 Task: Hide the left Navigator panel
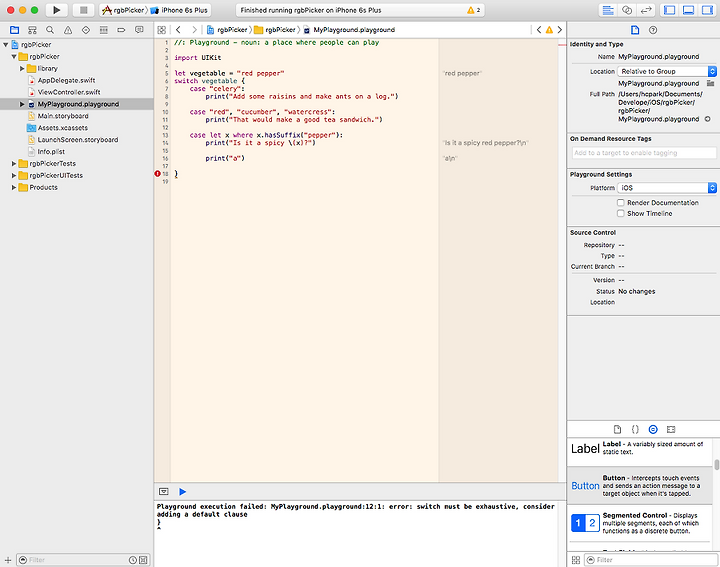coord(671,9)
